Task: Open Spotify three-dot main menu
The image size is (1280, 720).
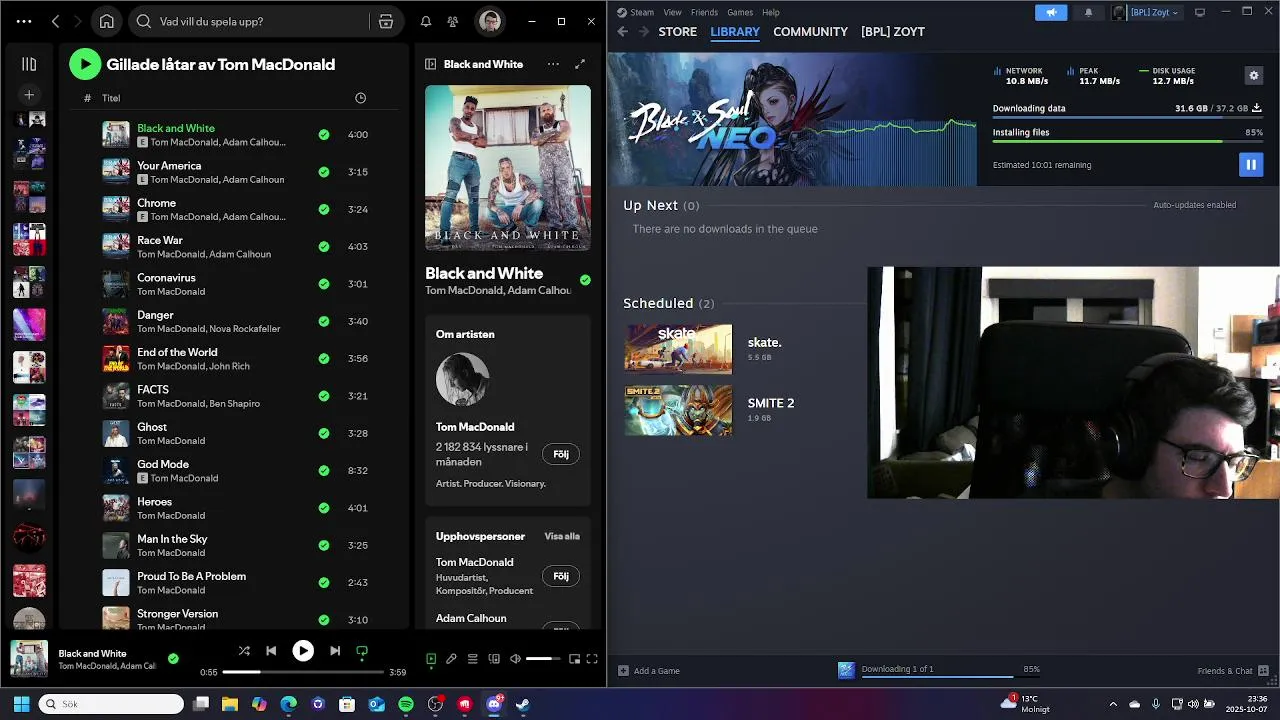Action: click(x=24, y=21)
